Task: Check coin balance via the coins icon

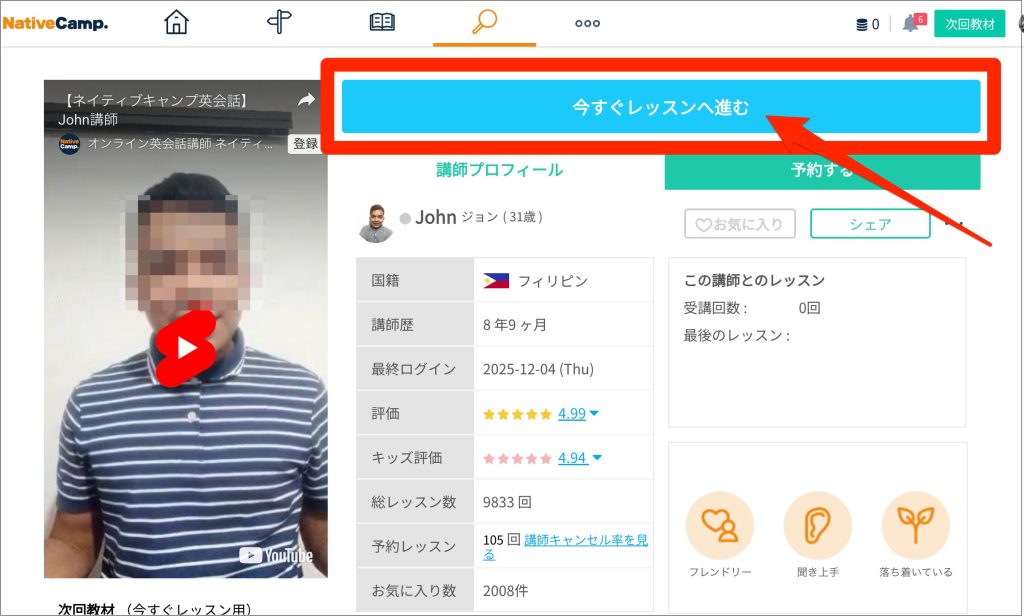Action: pos(862,23)
